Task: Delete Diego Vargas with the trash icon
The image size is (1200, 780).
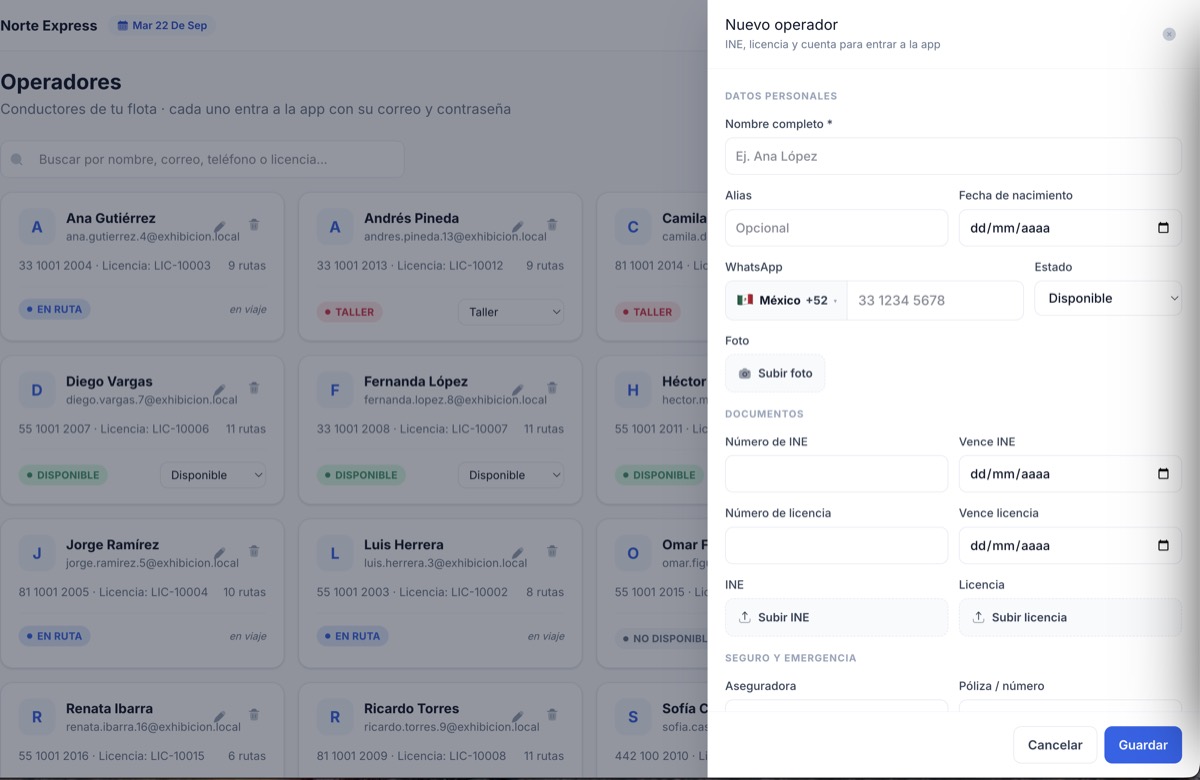Action: 254,389
